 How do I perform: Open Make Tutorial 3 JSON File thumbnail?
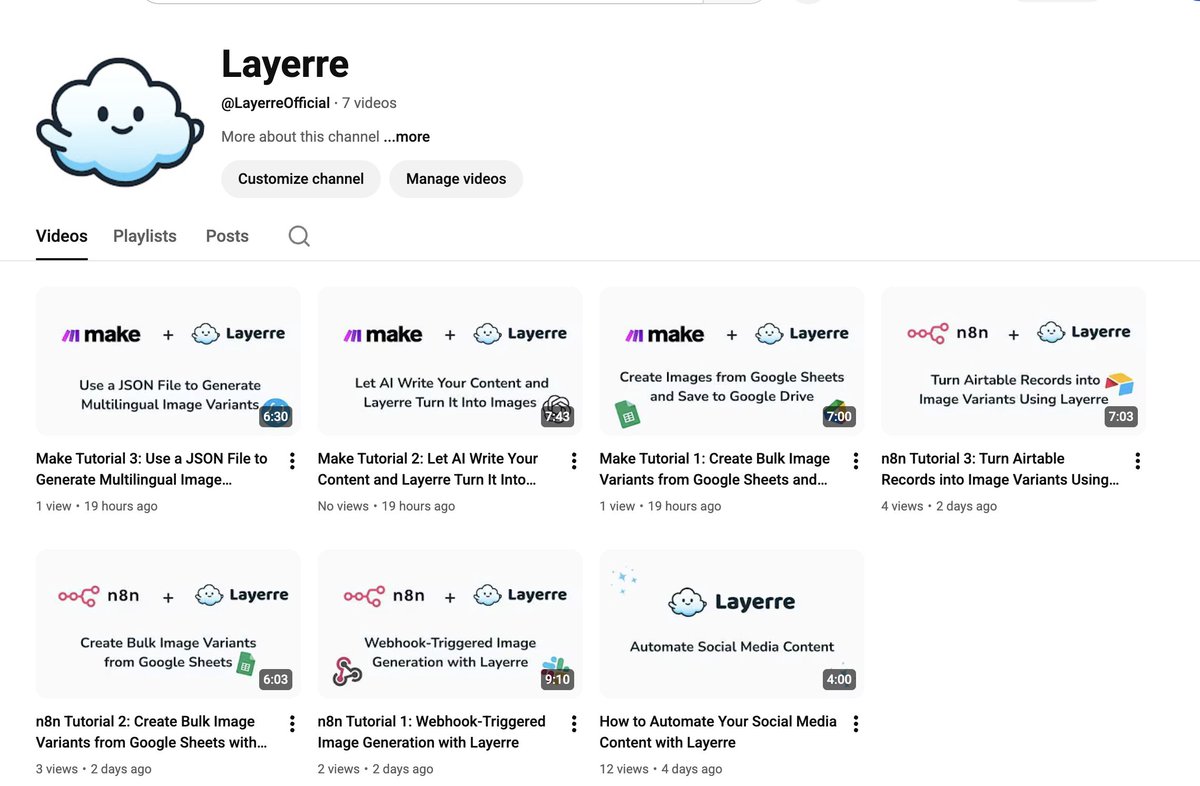(x=168, y=361)
